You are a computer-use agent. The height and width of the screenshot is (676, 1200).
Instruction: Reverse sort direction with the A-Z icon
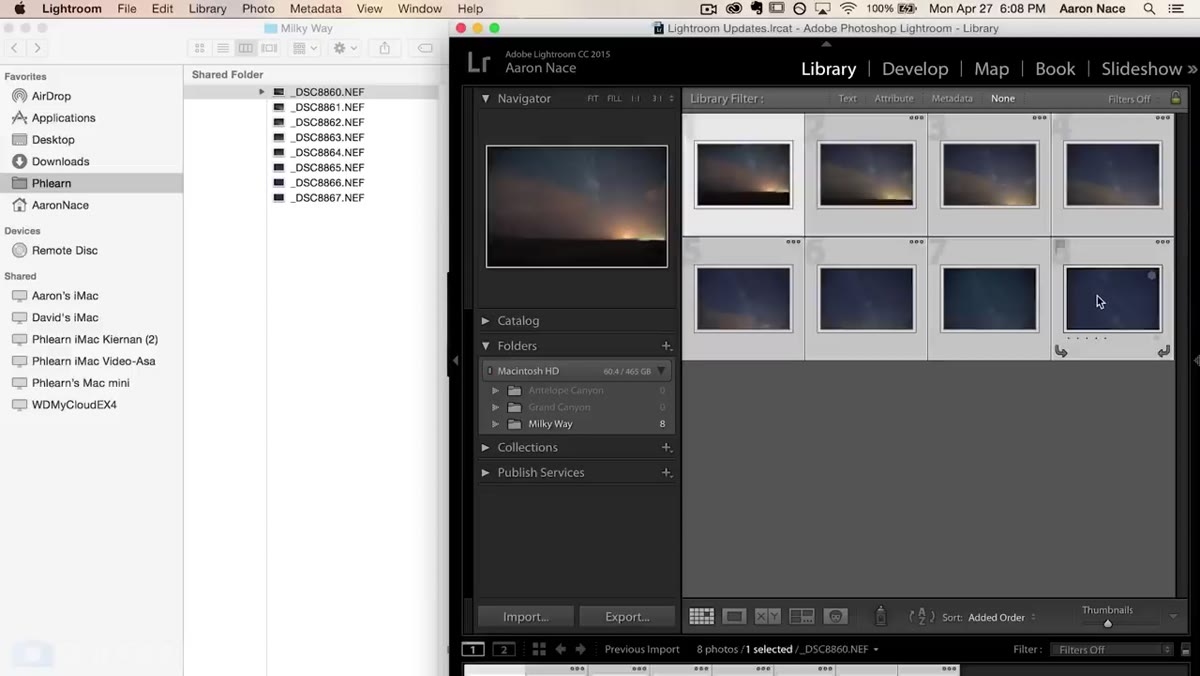pyautogui.click(x=921, y=617)
